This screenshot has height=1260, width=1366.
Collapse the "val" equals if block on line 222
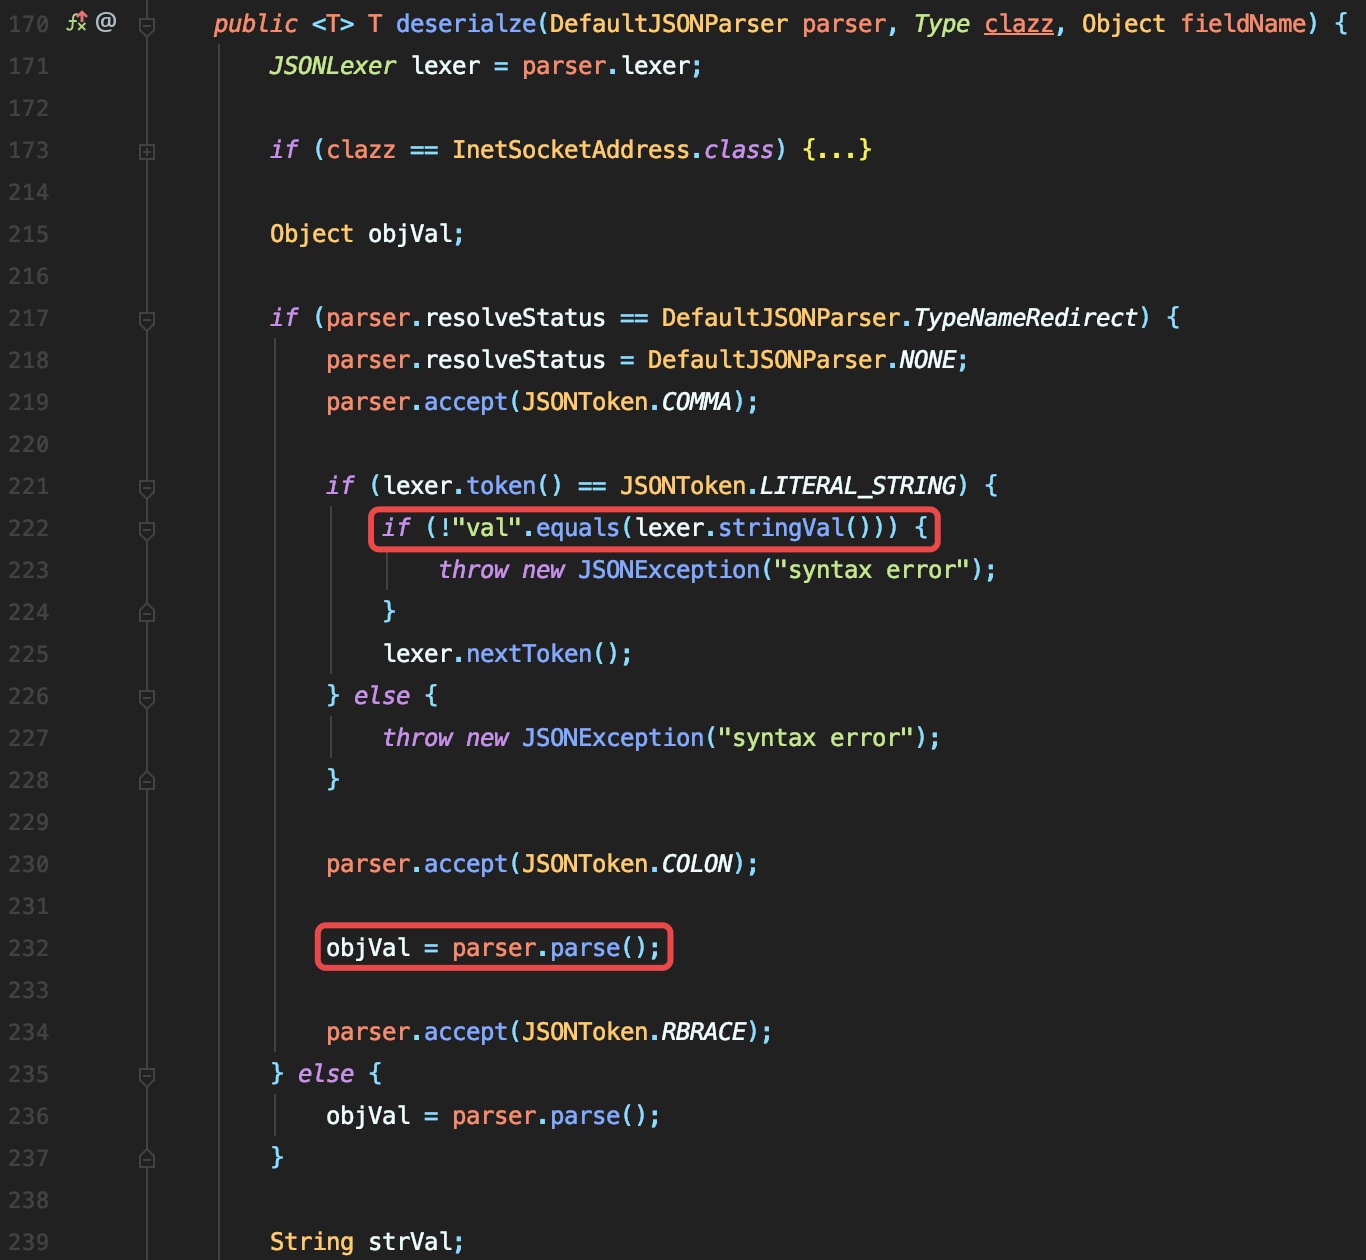click(x=147, y=530)
